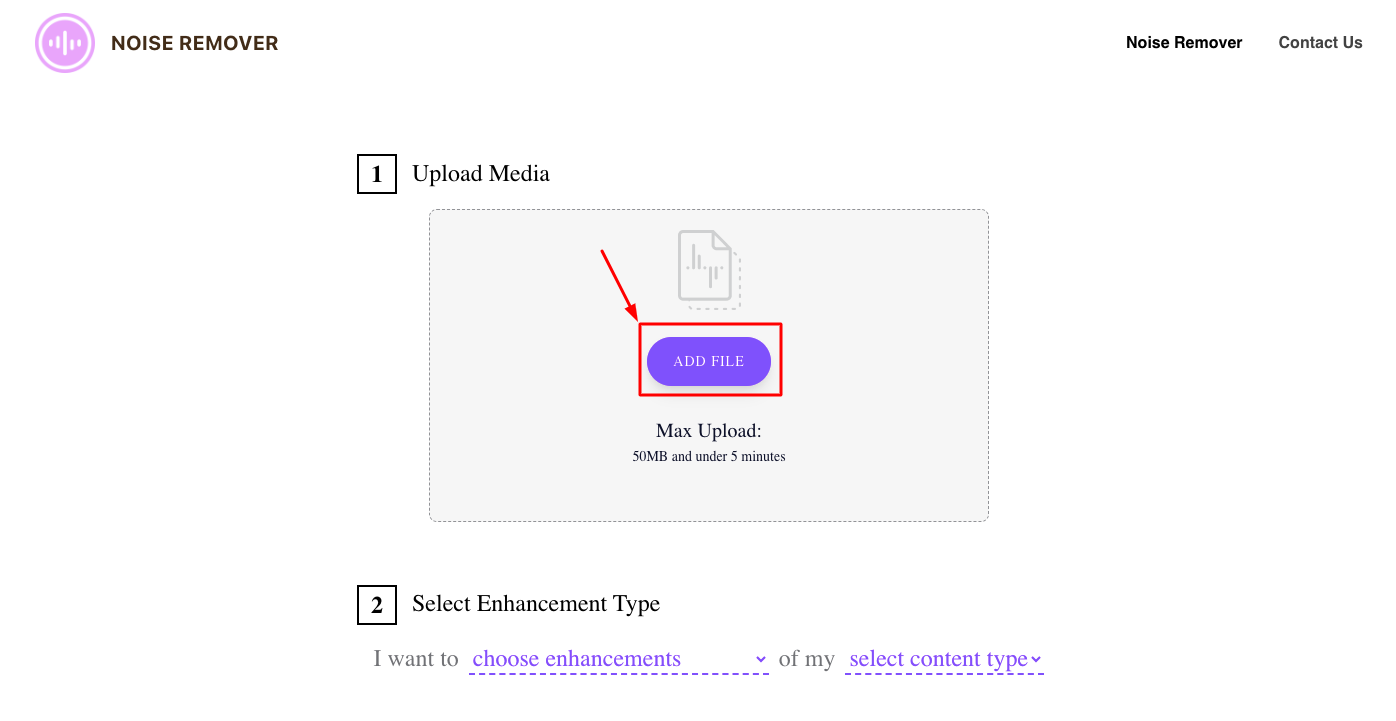This screenshot has width=1396, height=721.
Task: Click the "Max Upload:" label
Action: pyautogui.click(x=709, y=431)
